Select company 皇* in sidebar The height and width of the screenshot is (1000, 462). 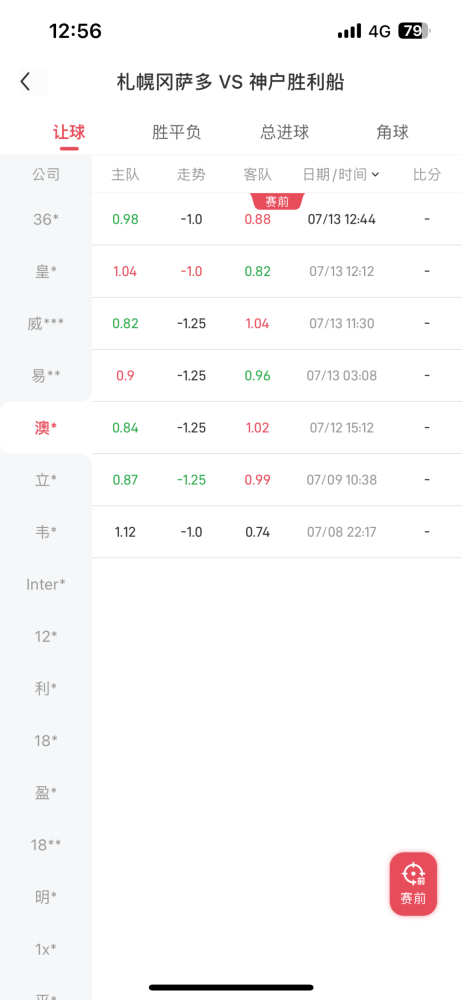pos(46,272)
